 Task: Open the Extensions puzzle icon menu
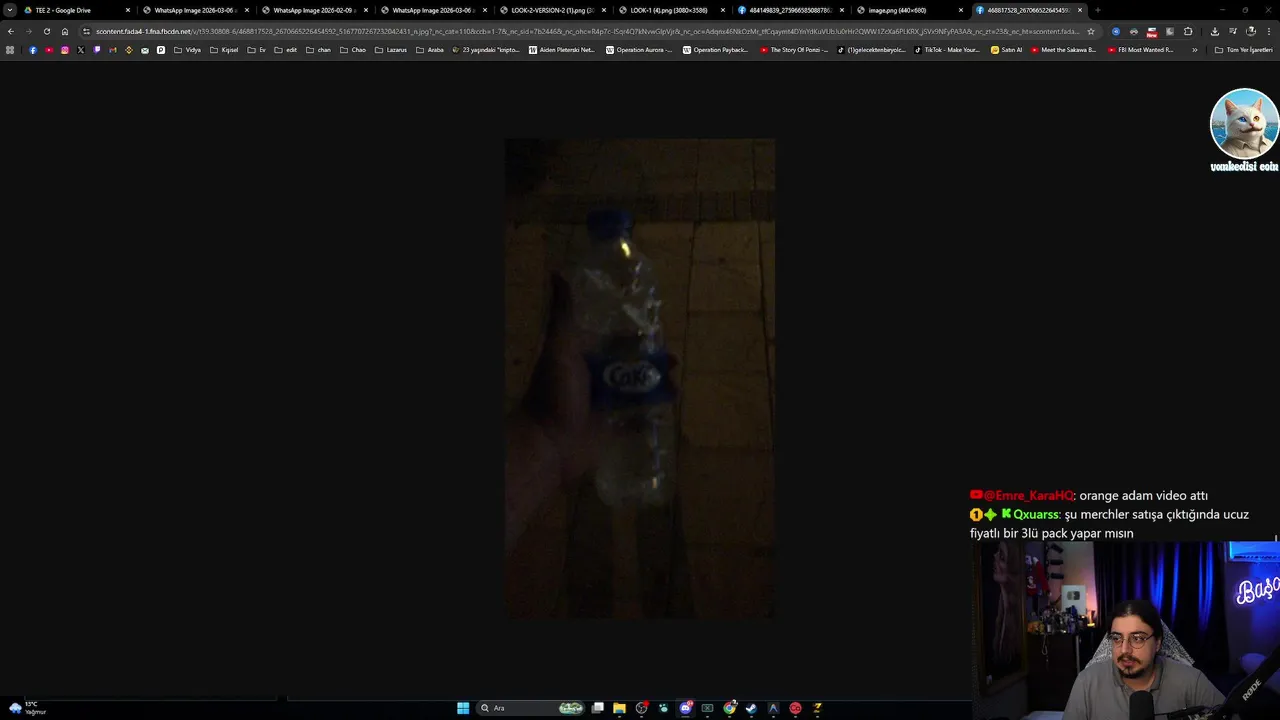[1188, 31]
